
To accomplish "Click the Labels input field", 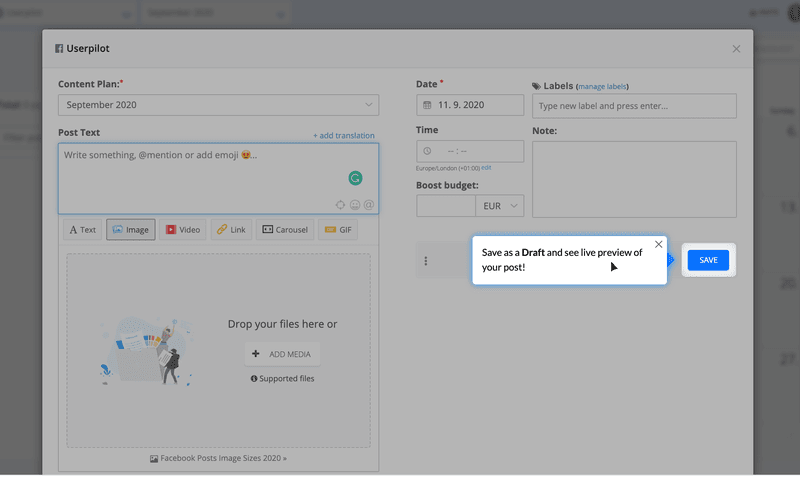I will pyautogui.click(x=634, y=106).
